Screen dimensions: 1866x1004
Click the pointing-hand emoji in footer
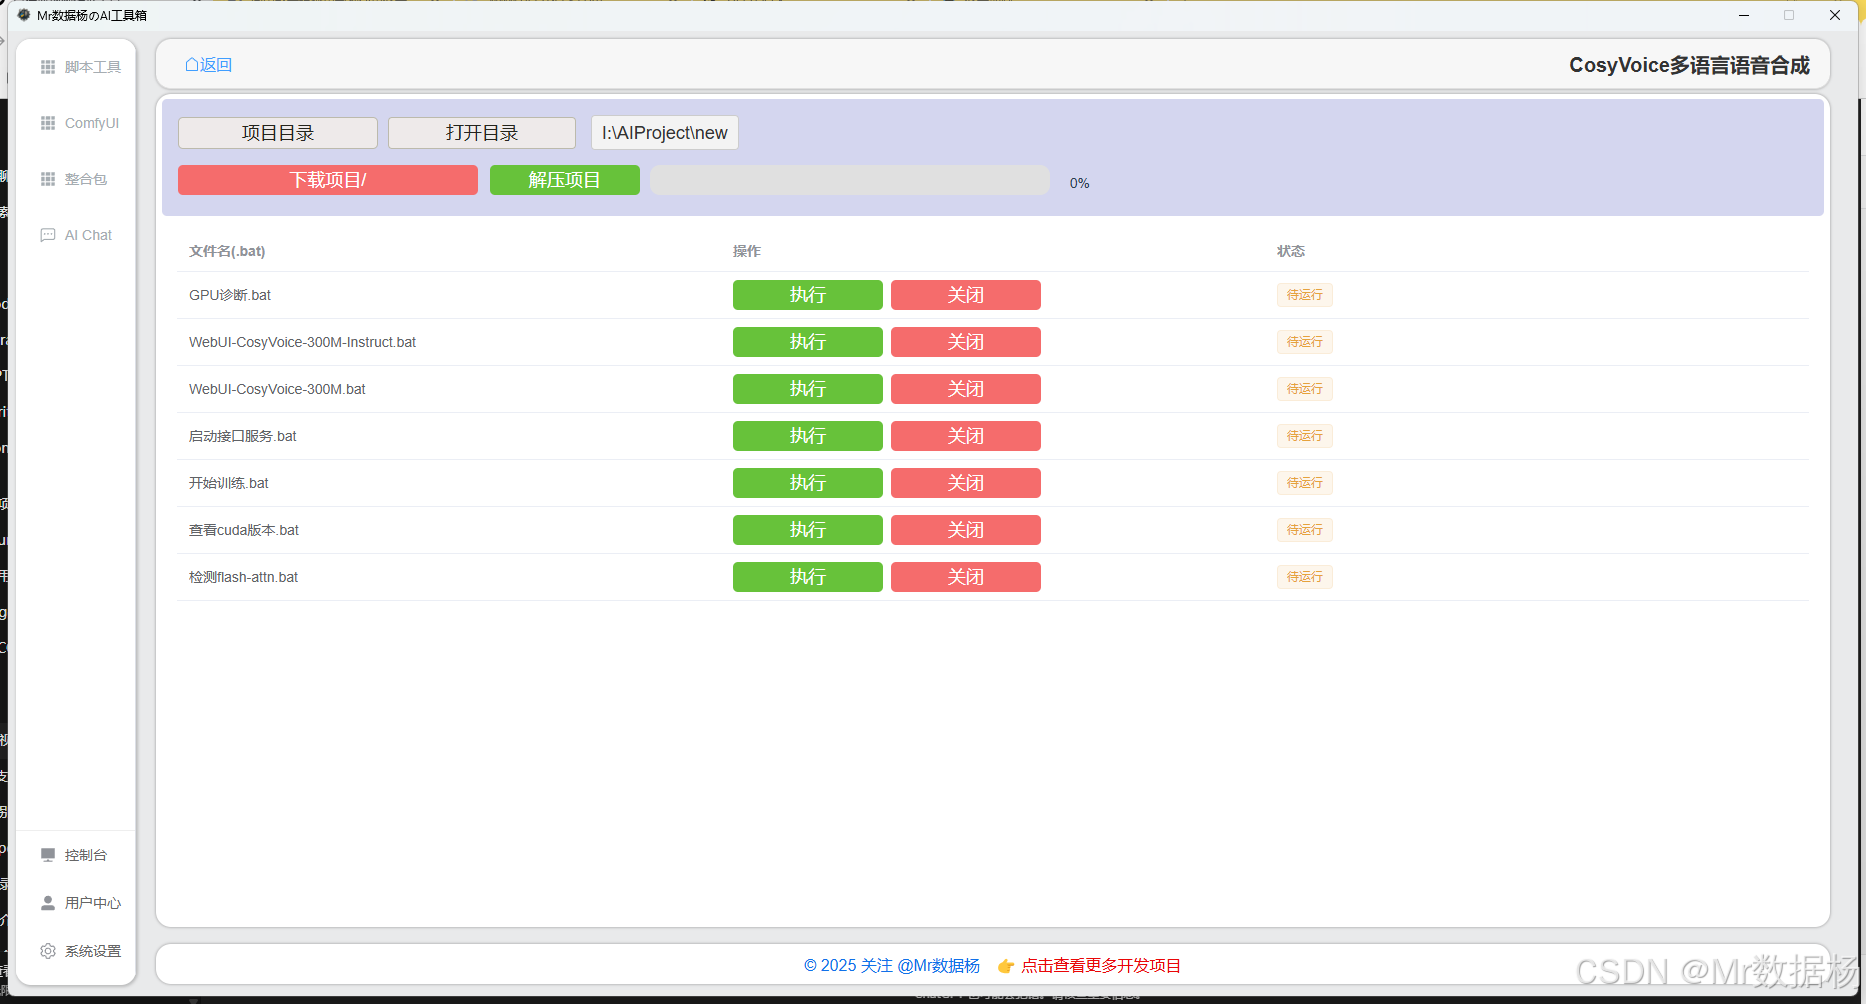[1006, 966]
